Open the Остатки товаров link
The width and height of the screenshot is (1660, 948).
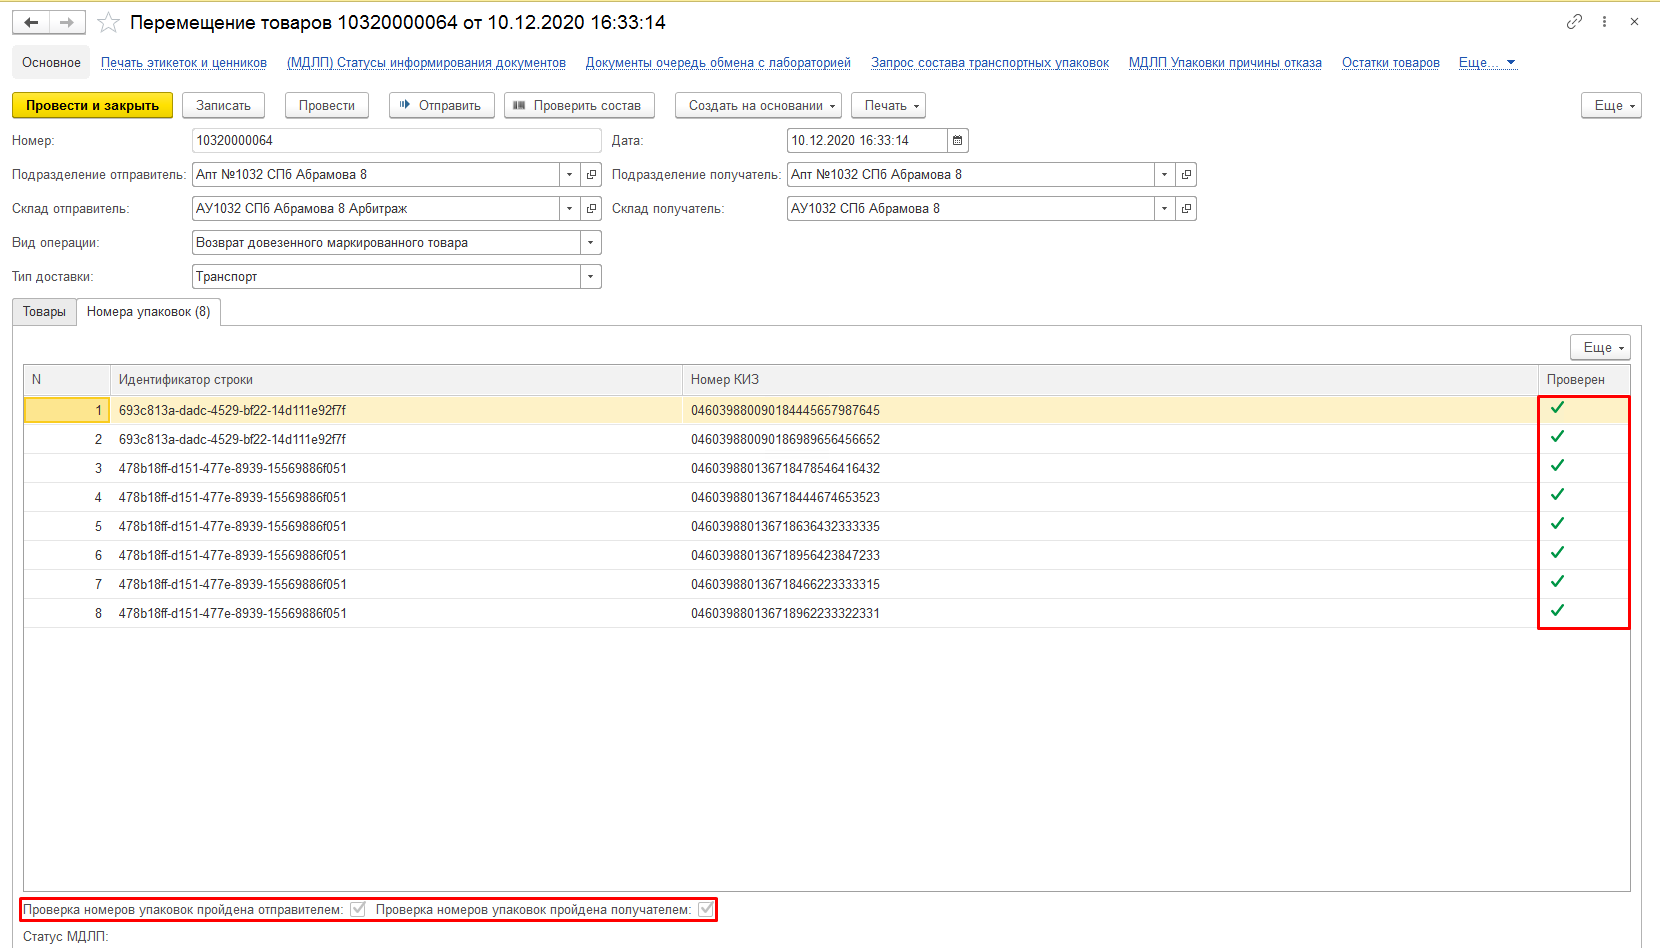1390,62
